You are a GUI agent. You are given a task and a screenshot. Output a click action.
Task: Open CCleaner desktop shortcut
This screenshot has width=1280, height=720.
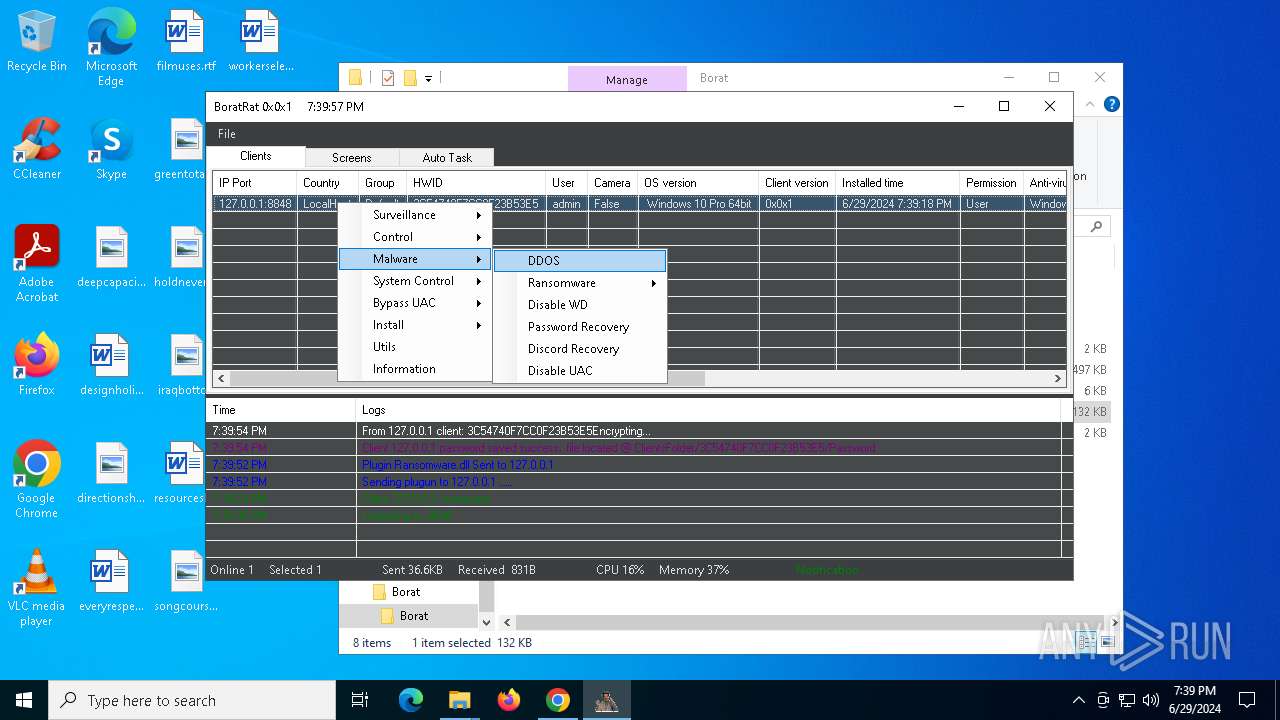(x=36, y=148)
